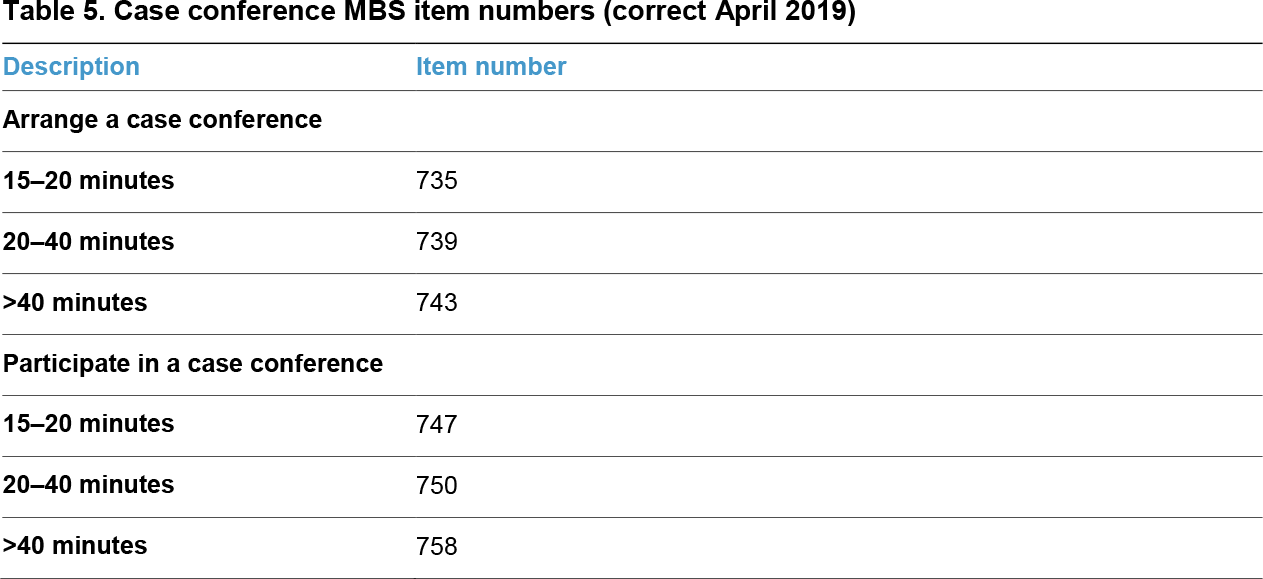Viewport: 1263px width, 579px height.
Task: Click "20–40 minutes" under Arrange a case conference
Action: (88, 242)
